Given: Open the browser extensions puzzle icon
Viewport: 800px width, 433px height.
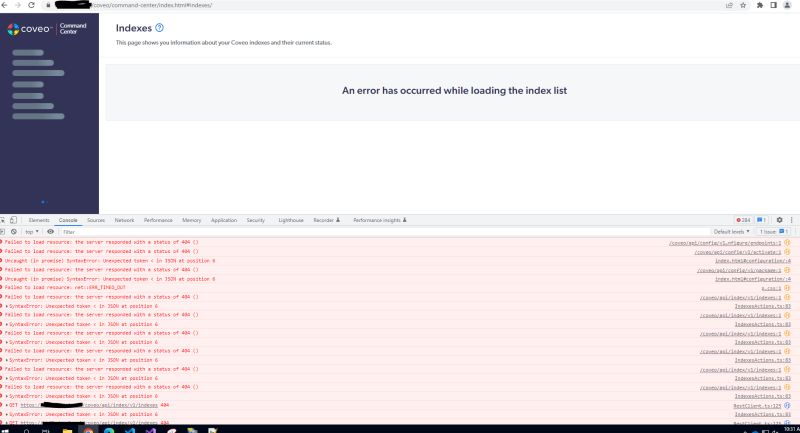Looking at the screenshot, I should pos(760,5).
